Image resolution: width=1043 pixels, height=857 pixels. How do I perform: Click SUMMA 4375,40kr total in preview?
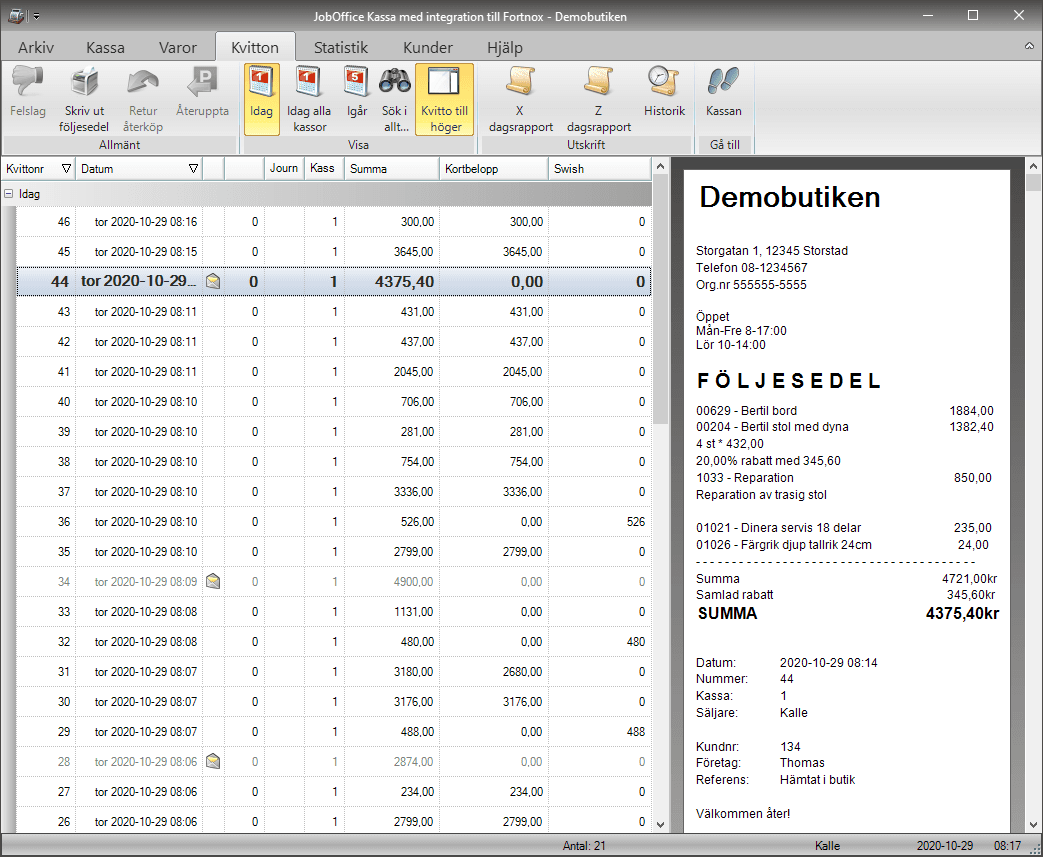pyautogui.click(x=848, y=613)
